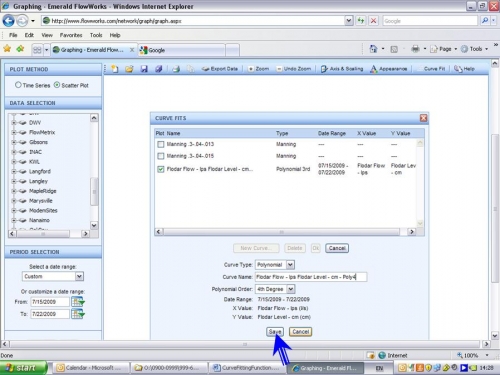Open the Favorites menu
Viewport: 500px width, 375px height.
(71, 35)
